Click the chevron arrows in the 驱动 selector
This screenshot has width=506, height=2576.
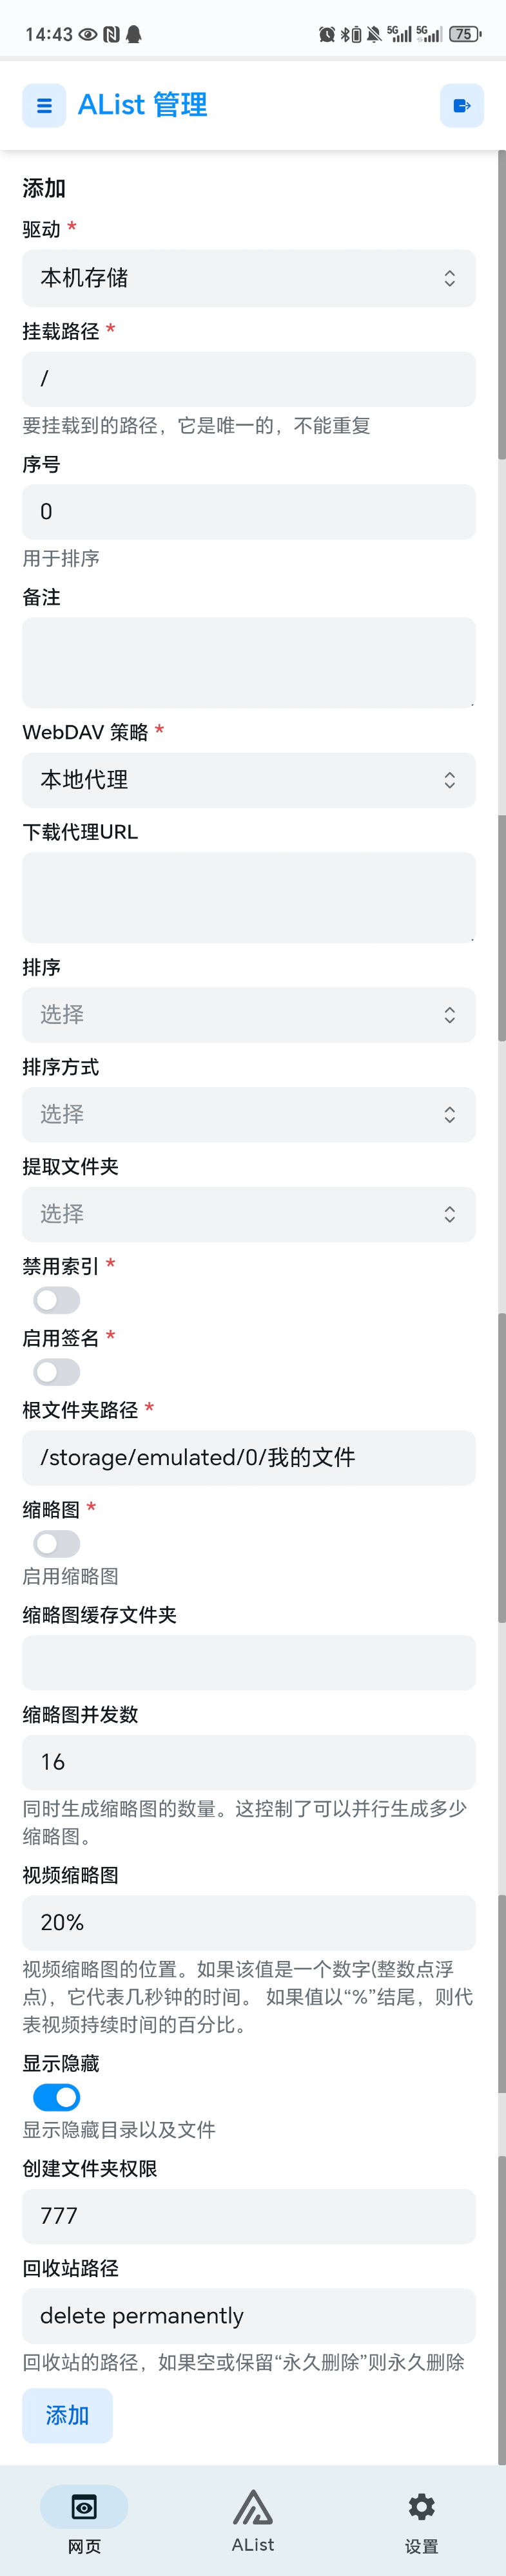pos(450,278)
